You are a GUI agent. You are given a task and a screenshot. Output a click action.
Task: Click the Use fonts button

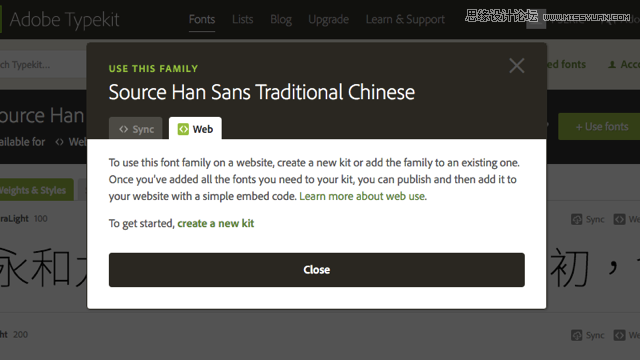tap(599, 127)
